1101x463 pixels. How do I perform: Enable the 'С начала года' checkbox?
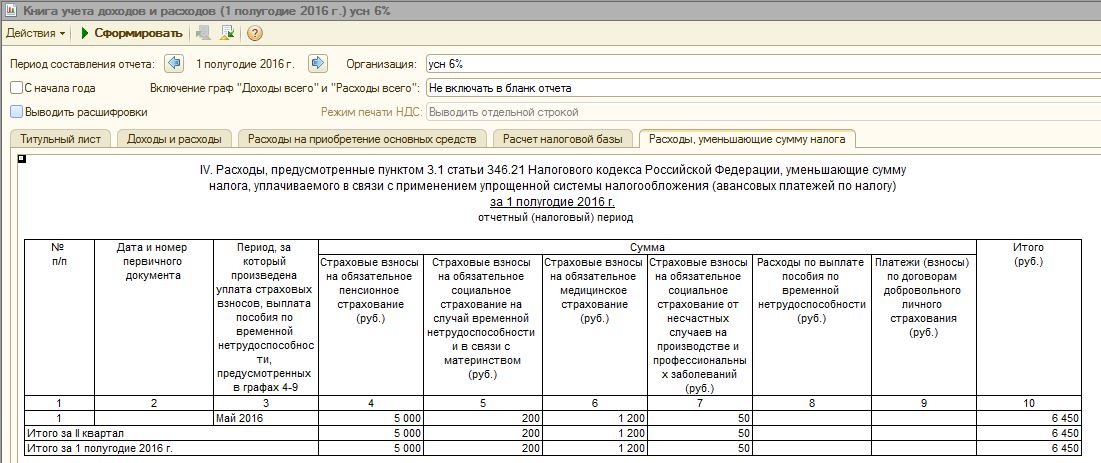click(16, 88)
